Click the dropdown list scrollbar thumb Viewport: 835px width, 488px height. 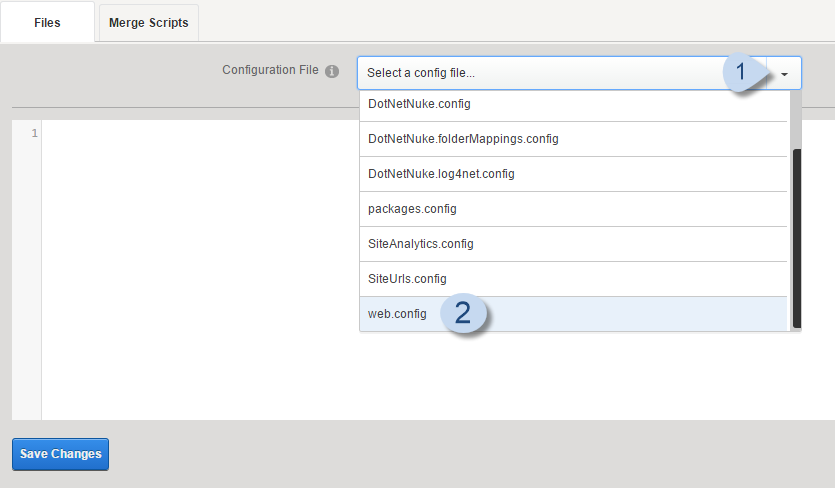[797, 239]
